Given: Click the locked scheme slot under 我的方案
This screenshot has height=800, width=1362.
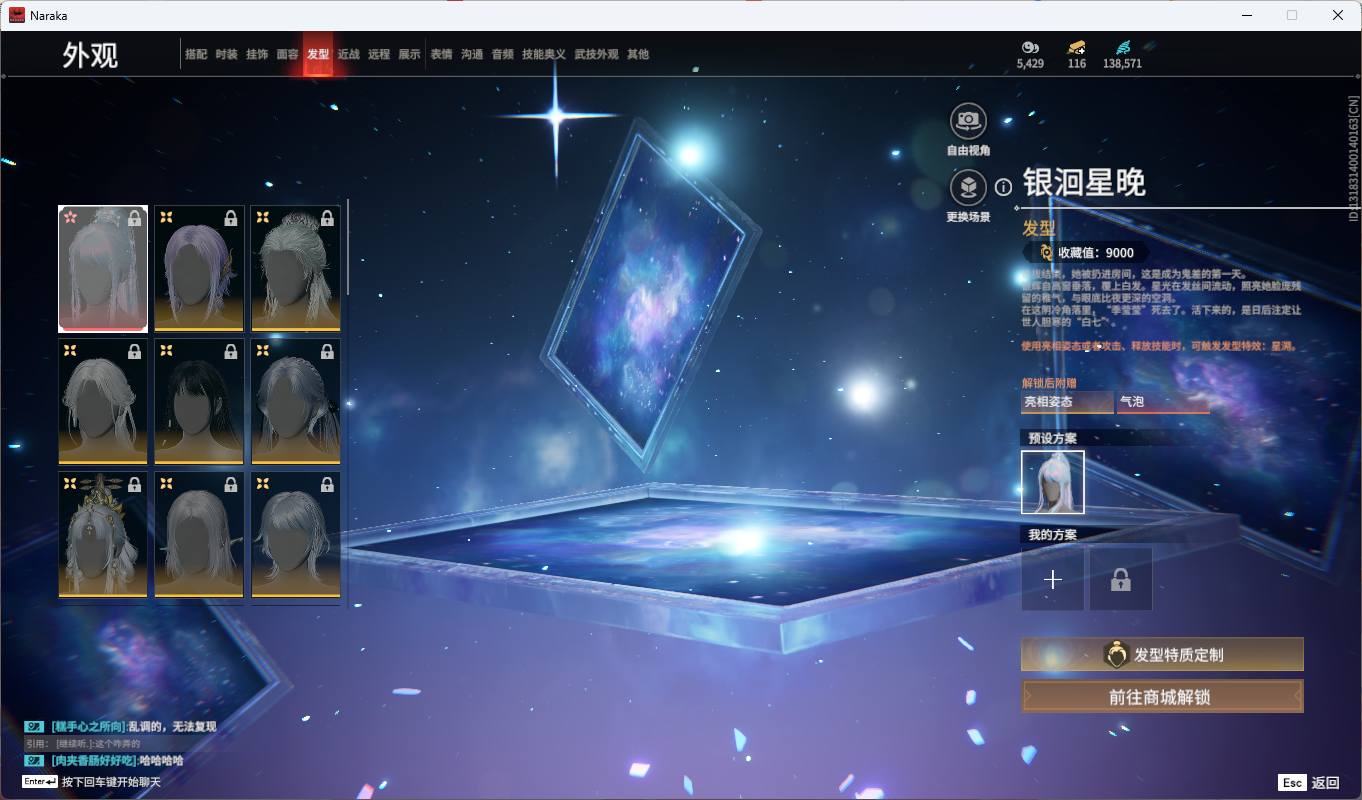Looking at the screenshot, I should (x=1120, y=580).
